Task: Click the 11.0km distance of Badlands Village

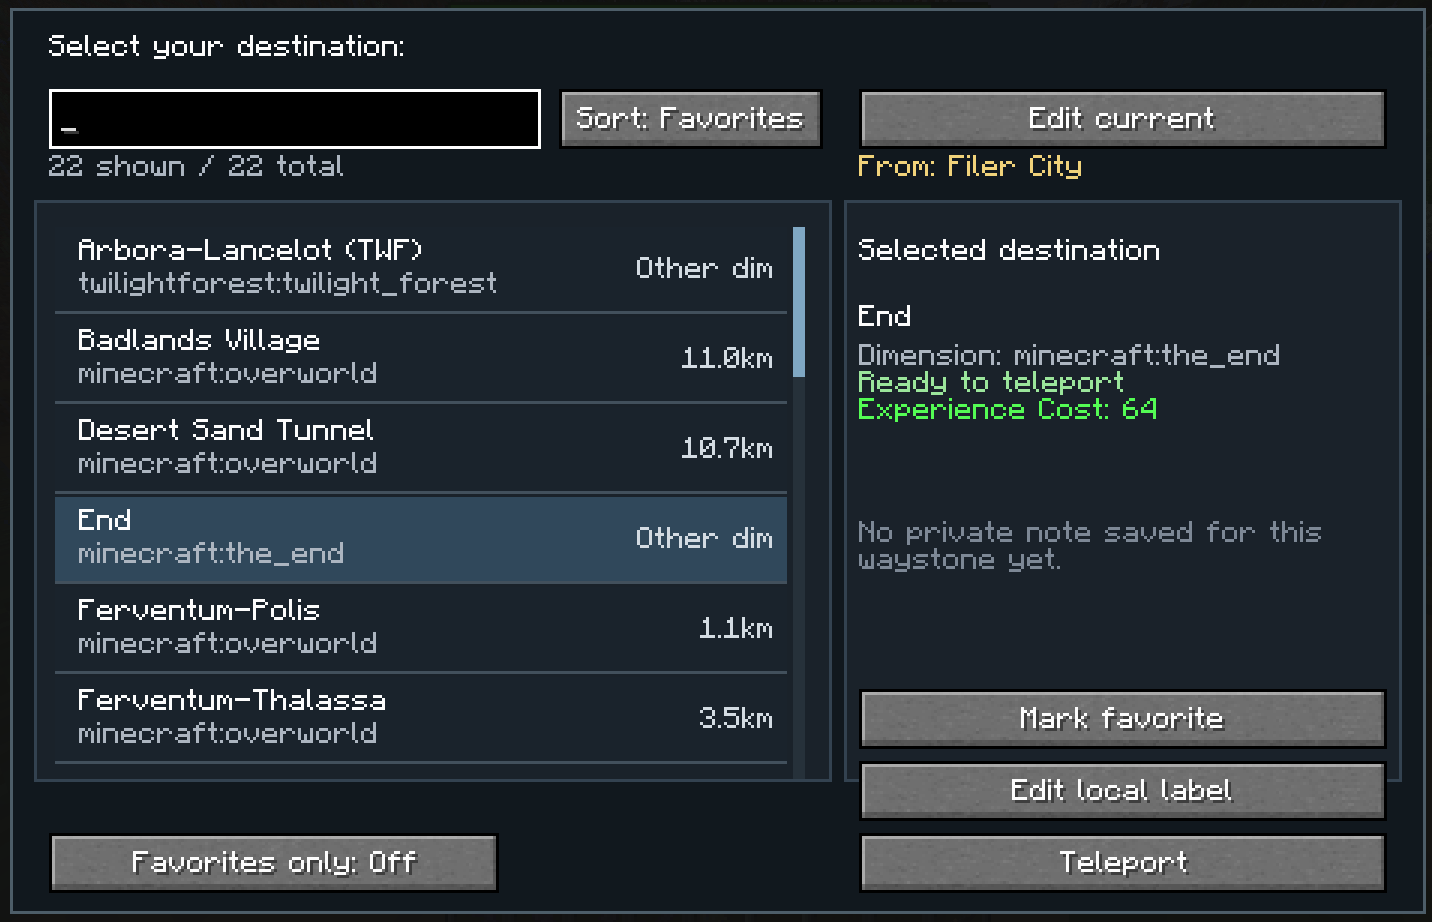Action: click(727, 358)
